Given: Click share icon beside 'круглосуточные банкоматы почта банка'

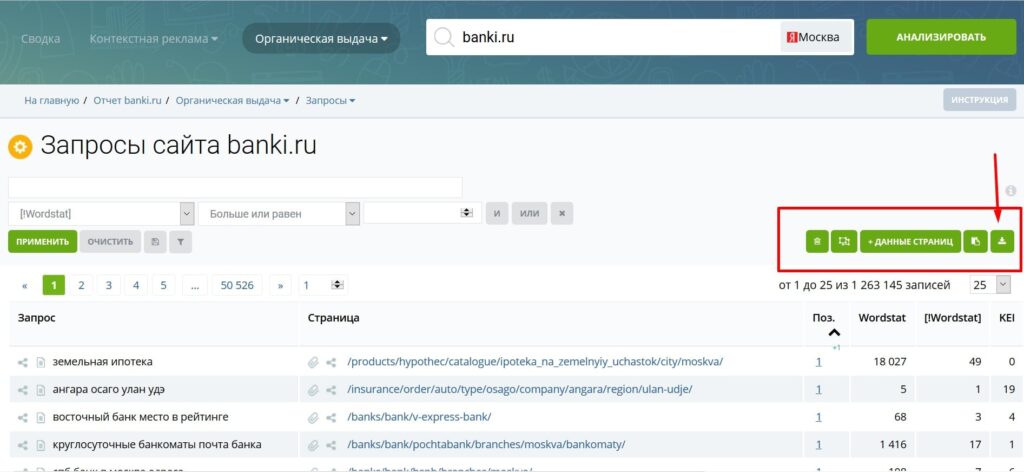Looking at the screenshot, I should pos(23,445).
